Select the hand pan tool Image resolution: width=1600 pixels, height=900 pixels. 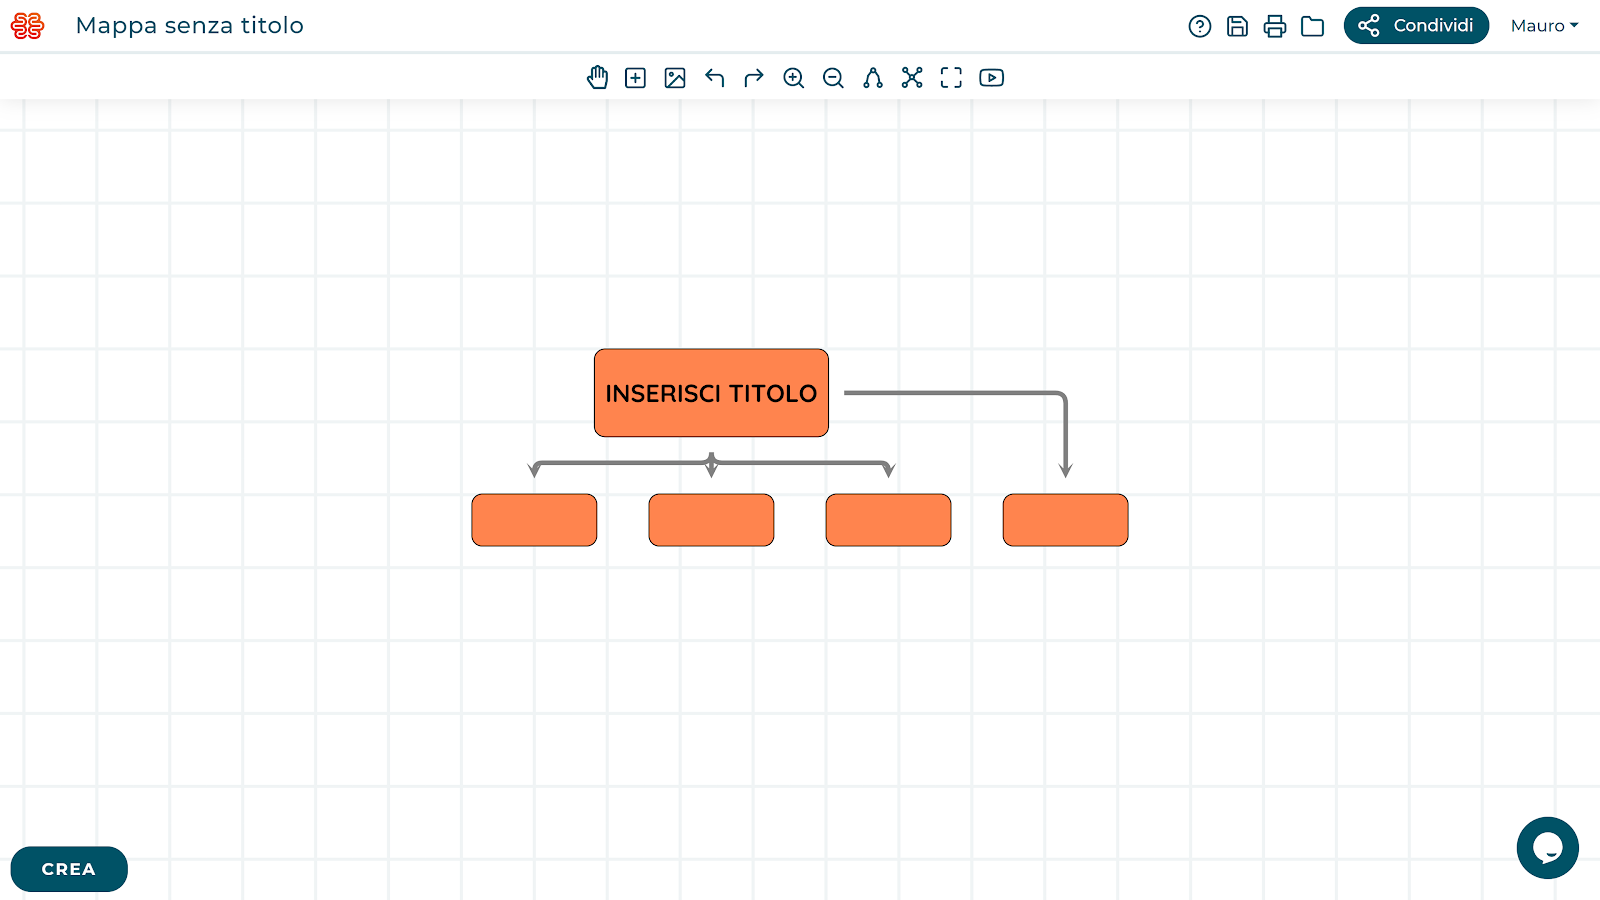coord(597,78)
